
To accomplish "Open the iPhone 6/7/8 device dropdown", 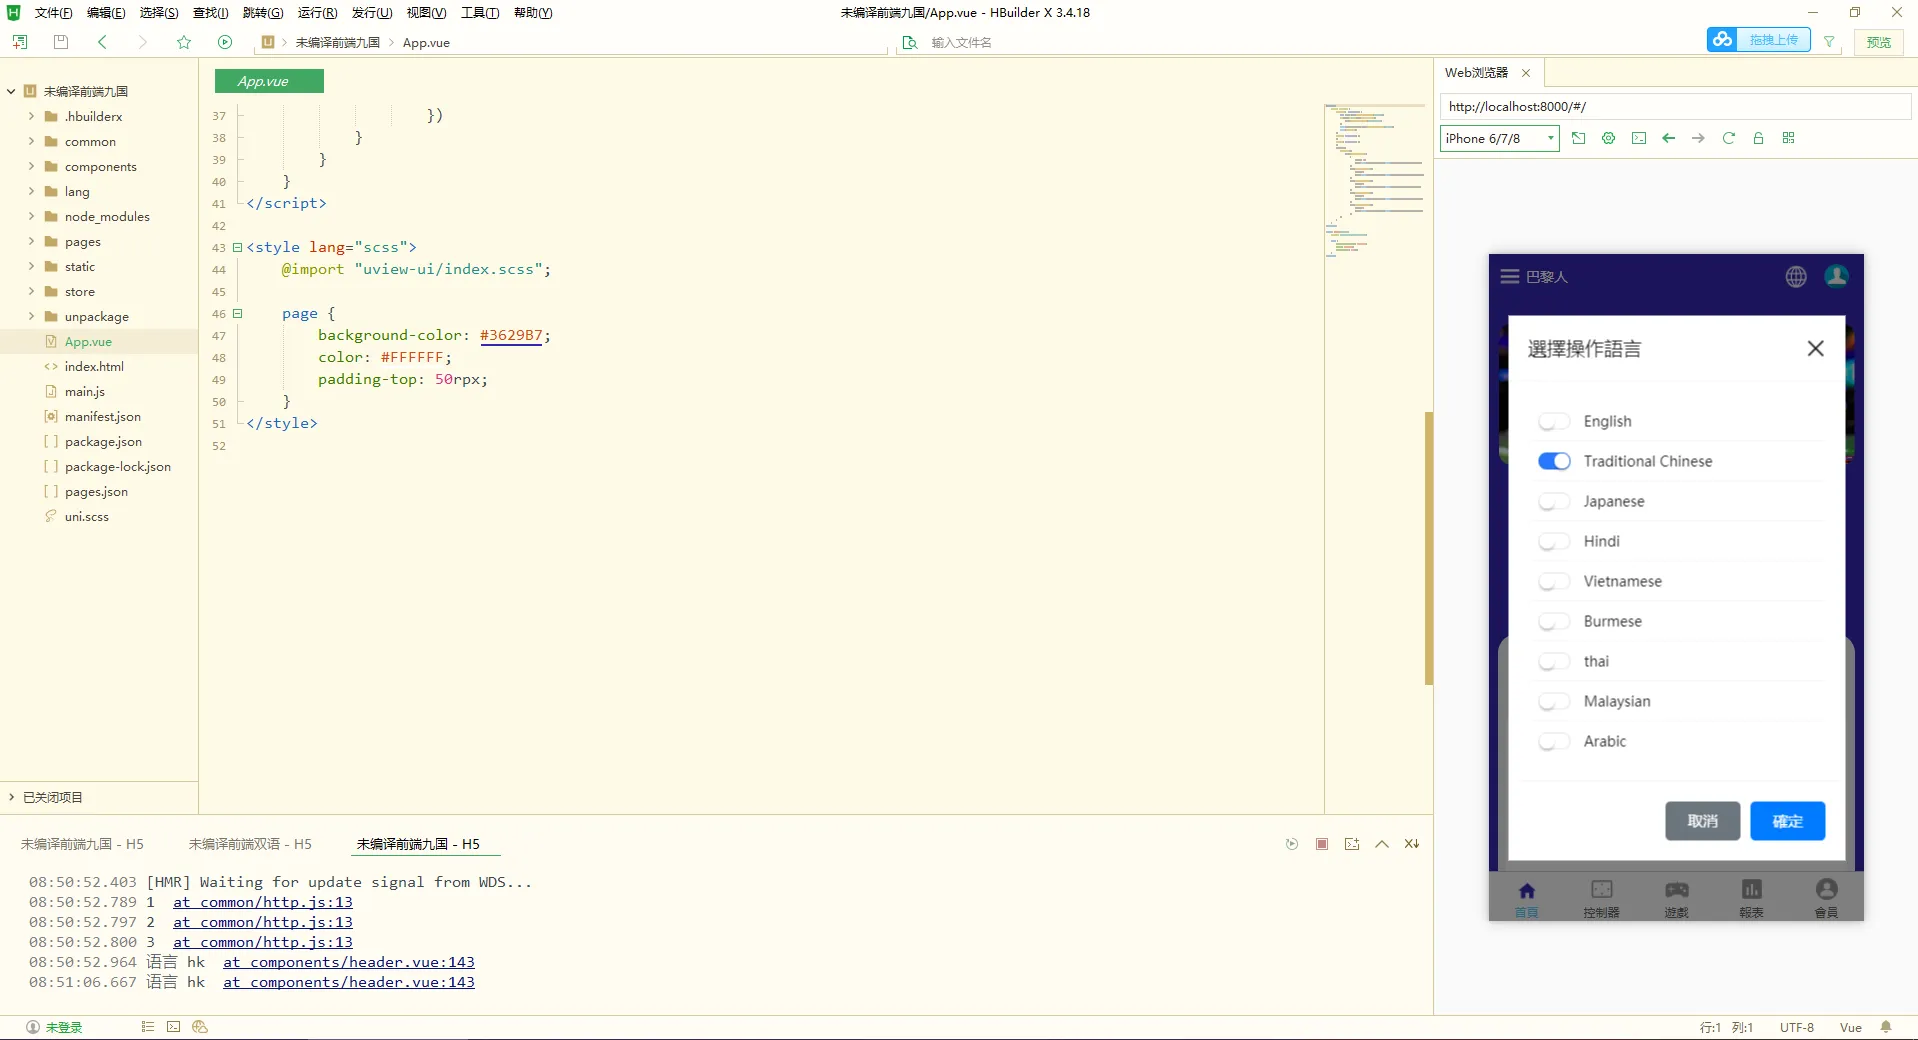I will [1499, 138].
